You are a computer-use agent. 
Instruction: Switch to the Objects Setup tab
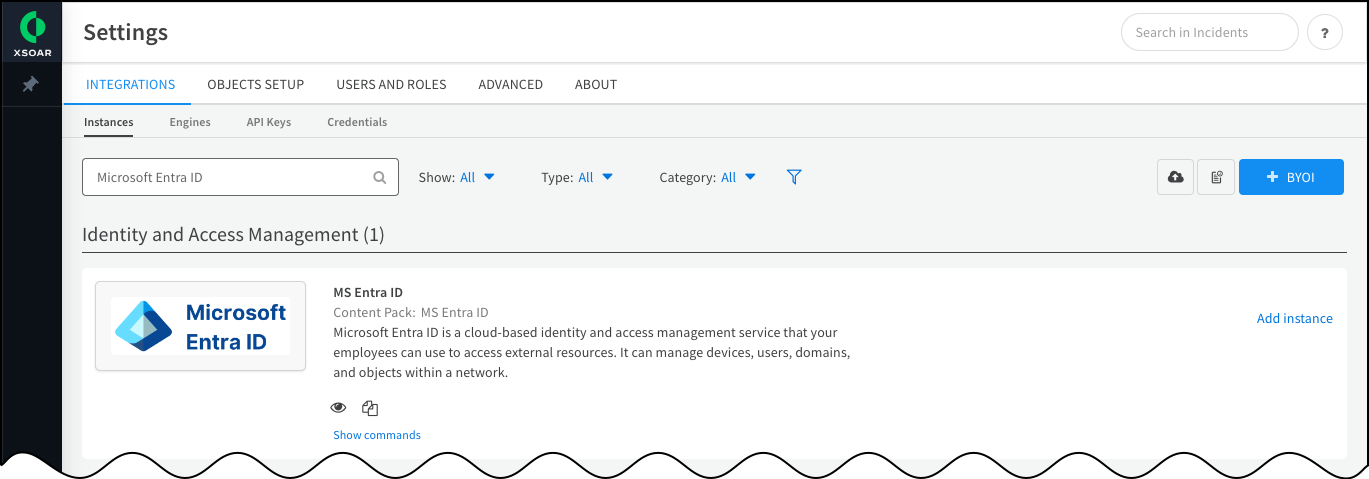point(256,84)
